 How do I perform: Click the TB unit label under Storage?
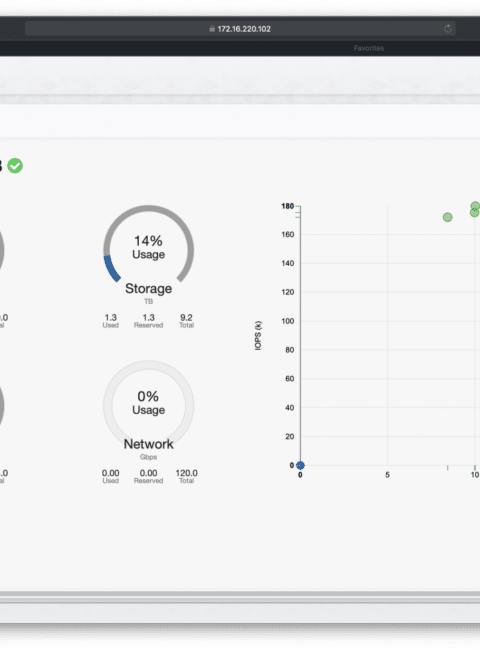(x=148, y=301)
